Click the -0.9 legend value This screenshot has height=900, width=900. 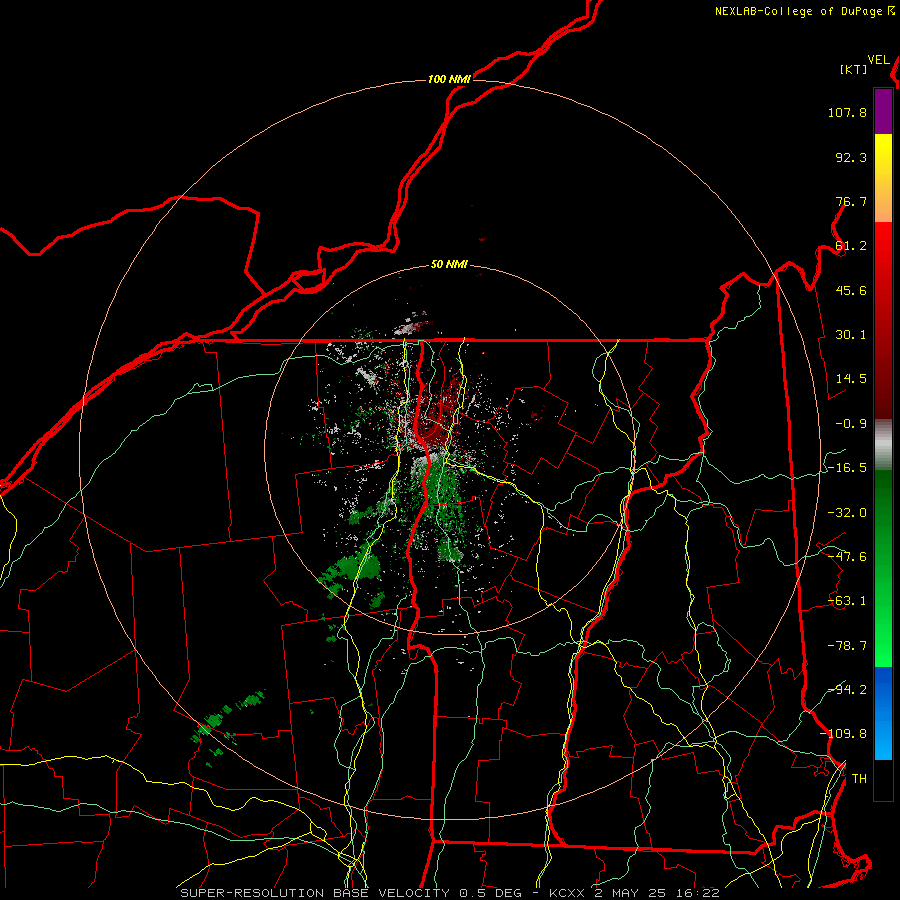click(851, 424)
